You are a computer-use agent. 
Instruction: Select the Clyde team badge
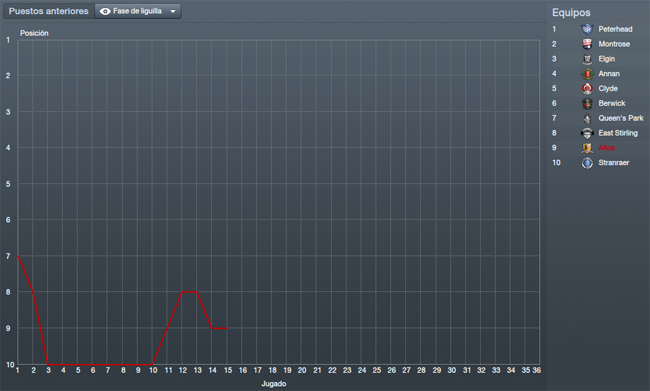(x=587, y=88)
